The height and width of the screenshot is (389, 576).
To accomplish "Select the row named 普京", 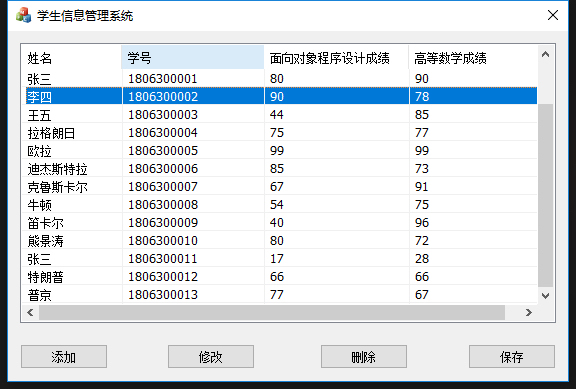I will (281, 295).
